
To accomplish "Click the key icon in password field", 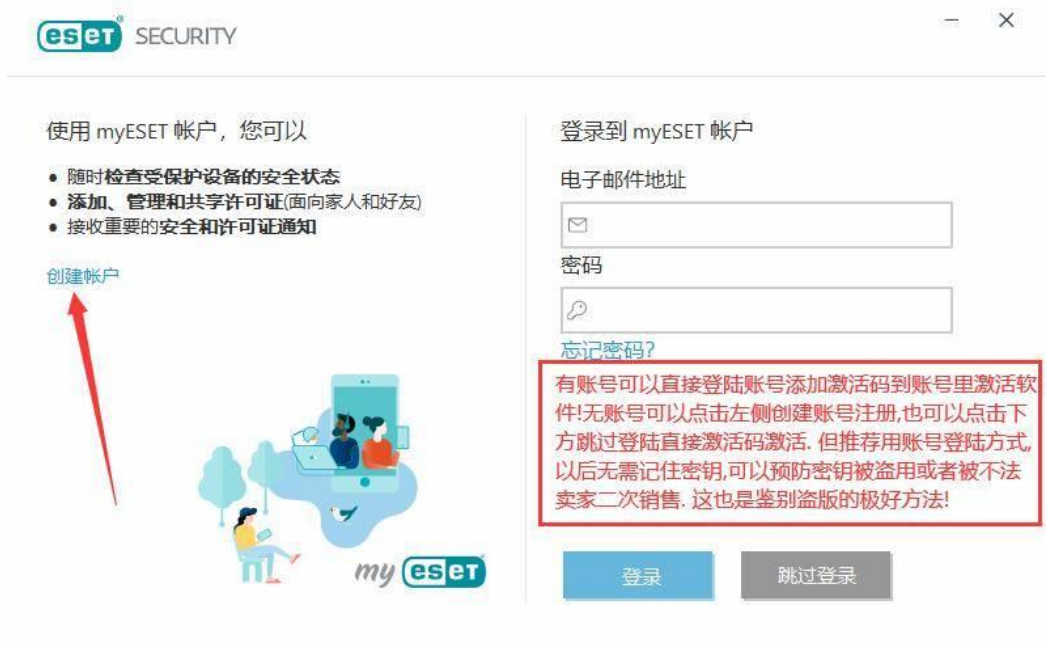I will tap(577, 309).
